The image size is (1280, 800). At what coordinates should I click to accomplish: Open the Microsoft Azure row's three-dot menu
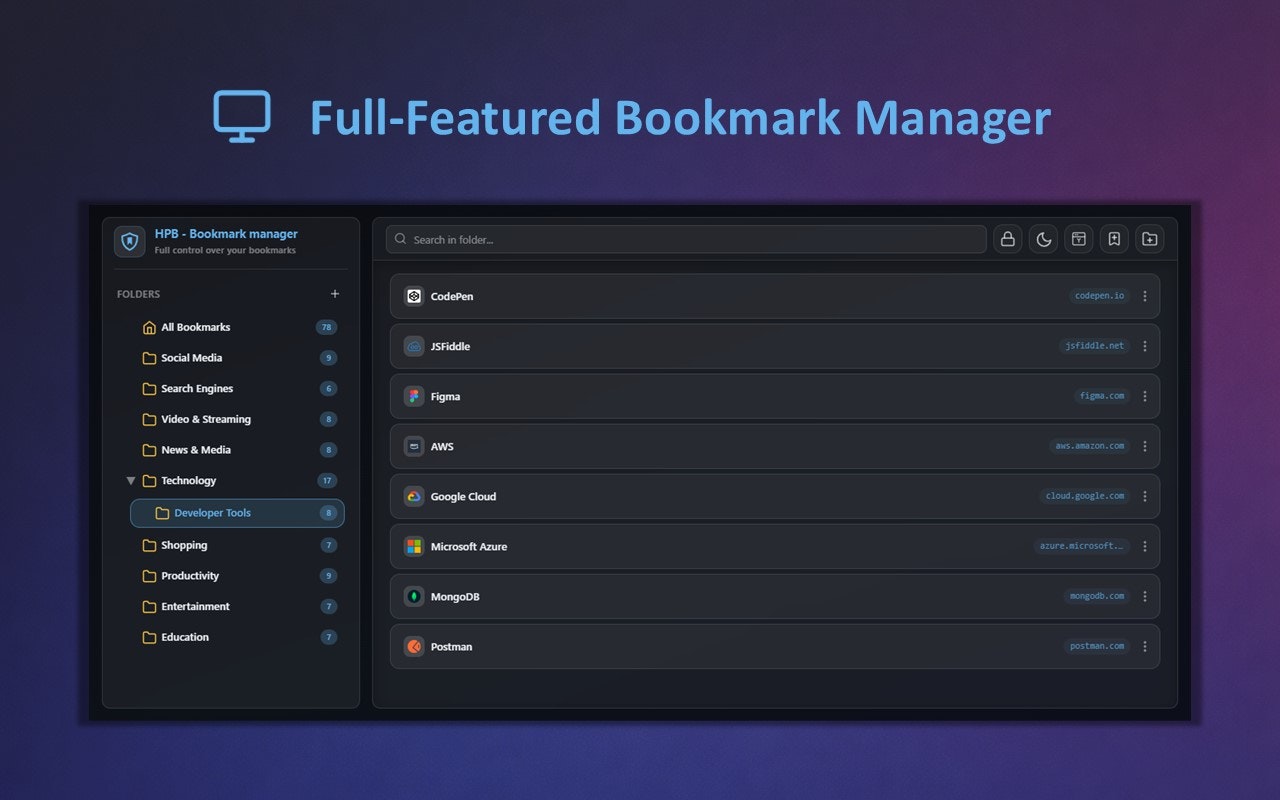[x=1145, y=546]
